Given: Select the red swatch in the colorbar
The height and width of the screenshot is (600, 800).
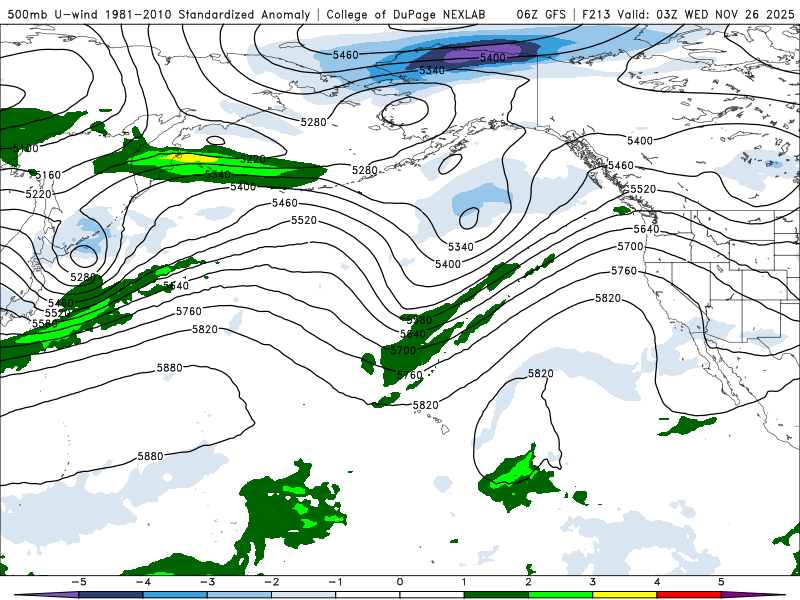Looking at the screenshot, I should pyautogui.click(x=688, y=595).
